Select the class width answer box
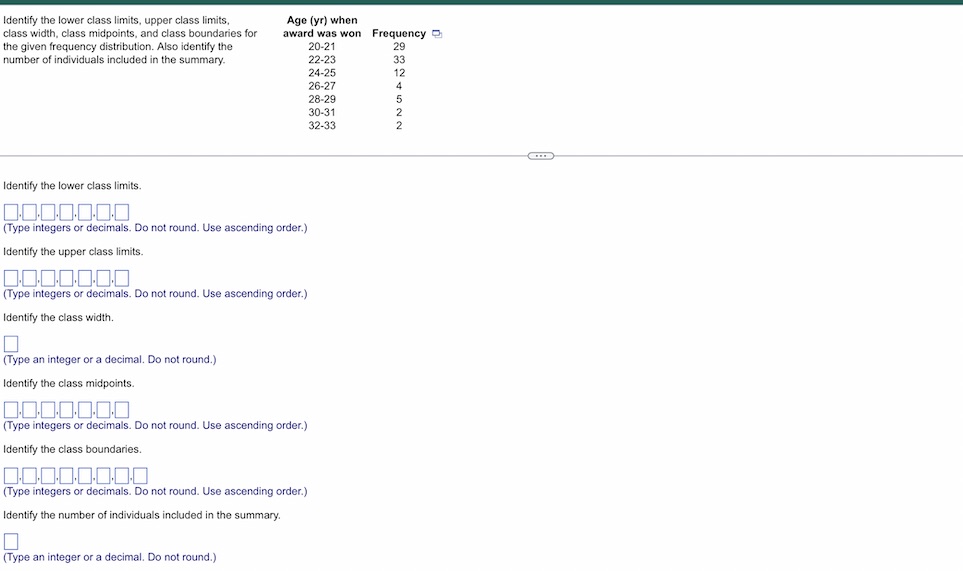 click(11, 344)
